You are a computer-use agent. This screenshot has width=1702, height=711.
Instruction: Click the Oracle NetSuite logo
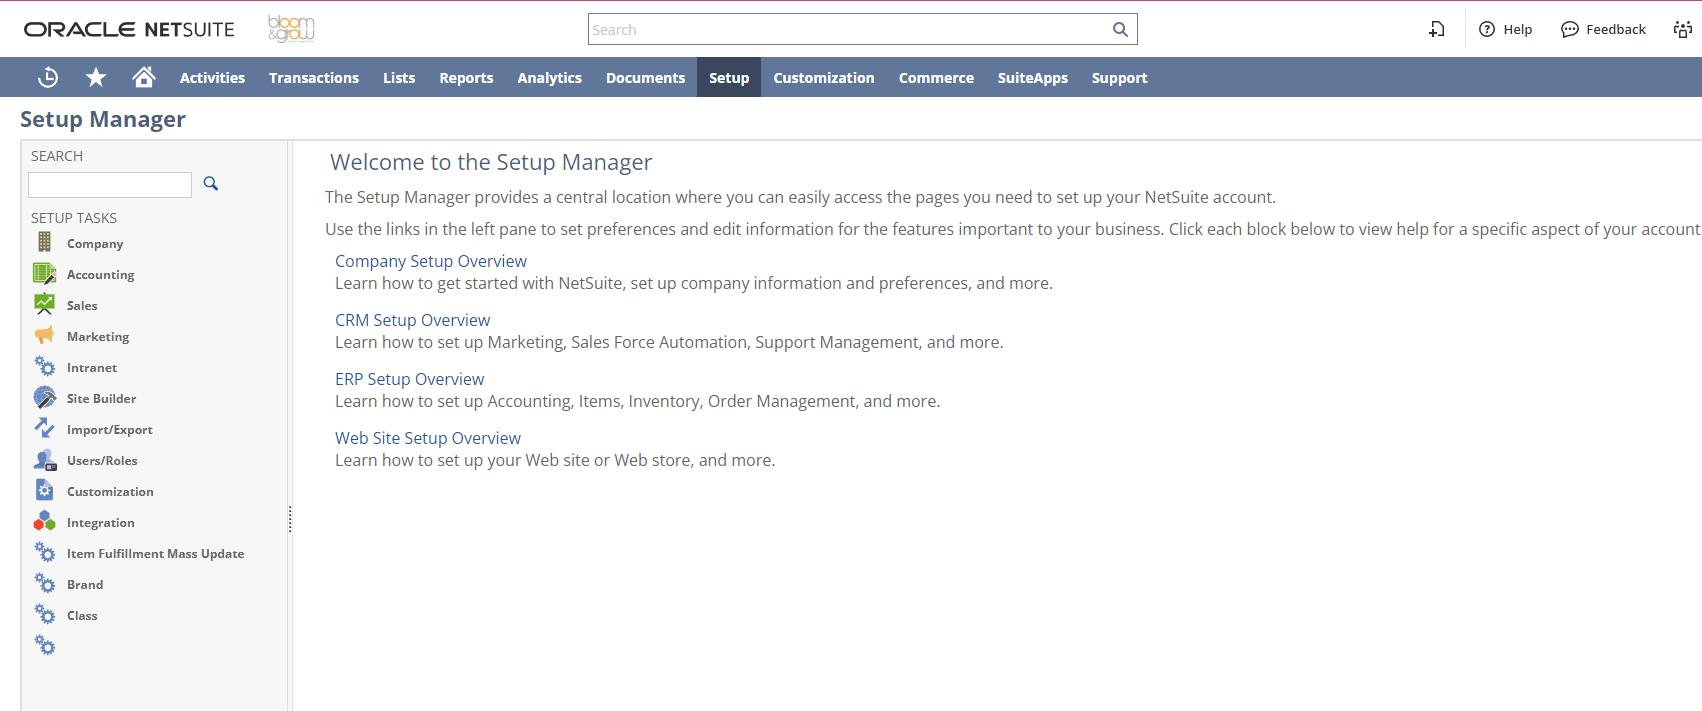click(129, 30)
